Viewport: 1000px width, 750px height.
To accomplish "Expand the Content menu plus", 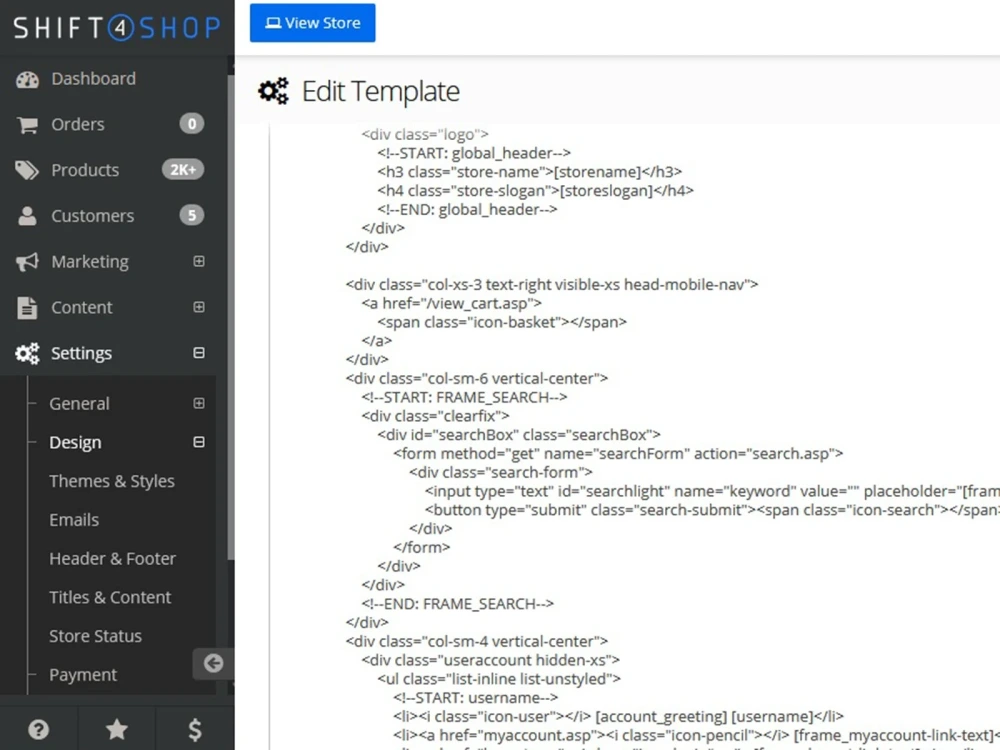I will (x=199, y=307).
